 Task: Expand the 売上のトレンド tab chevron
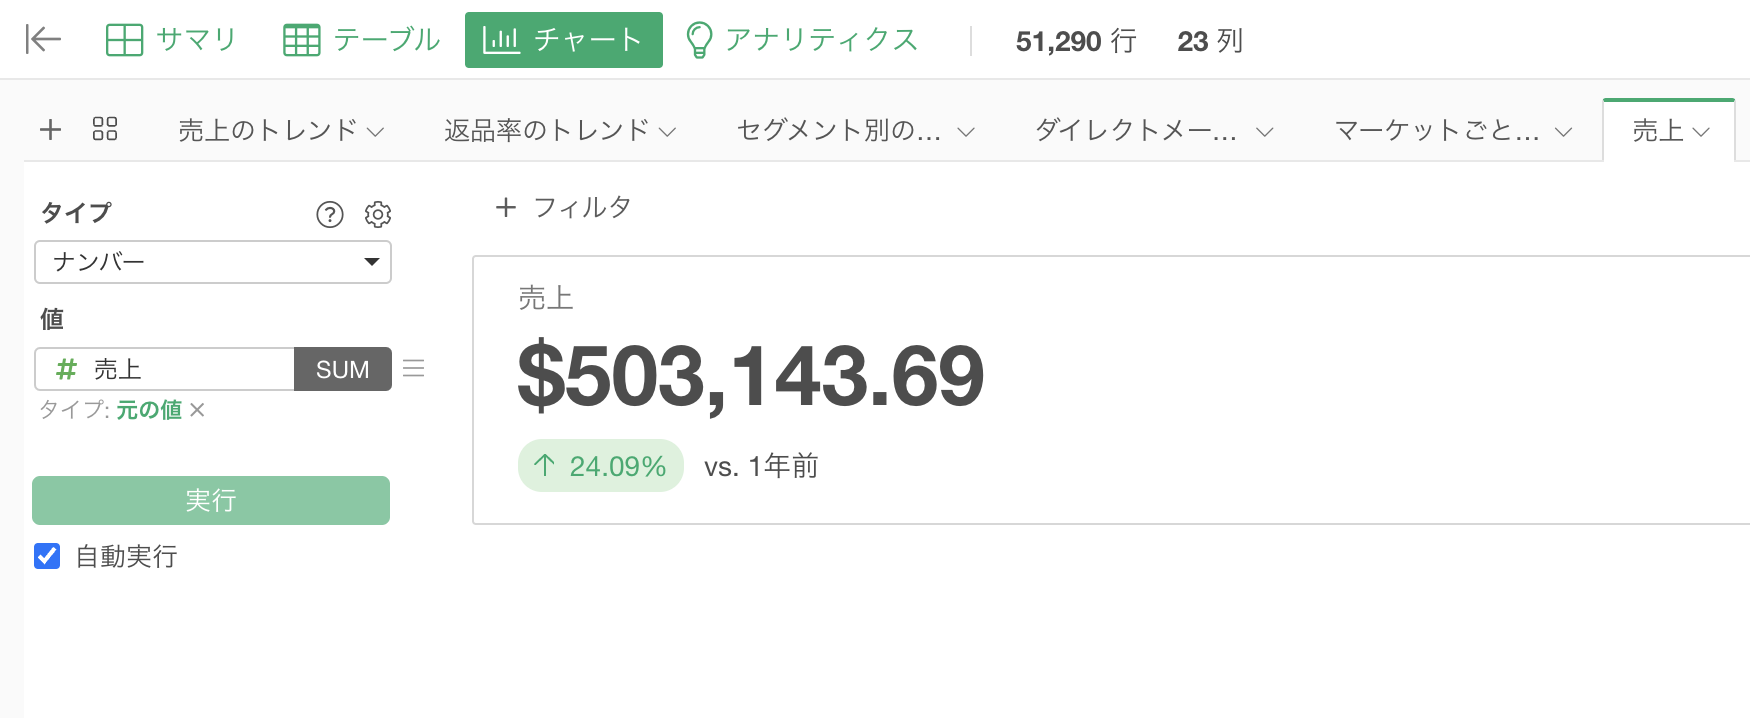376,131
